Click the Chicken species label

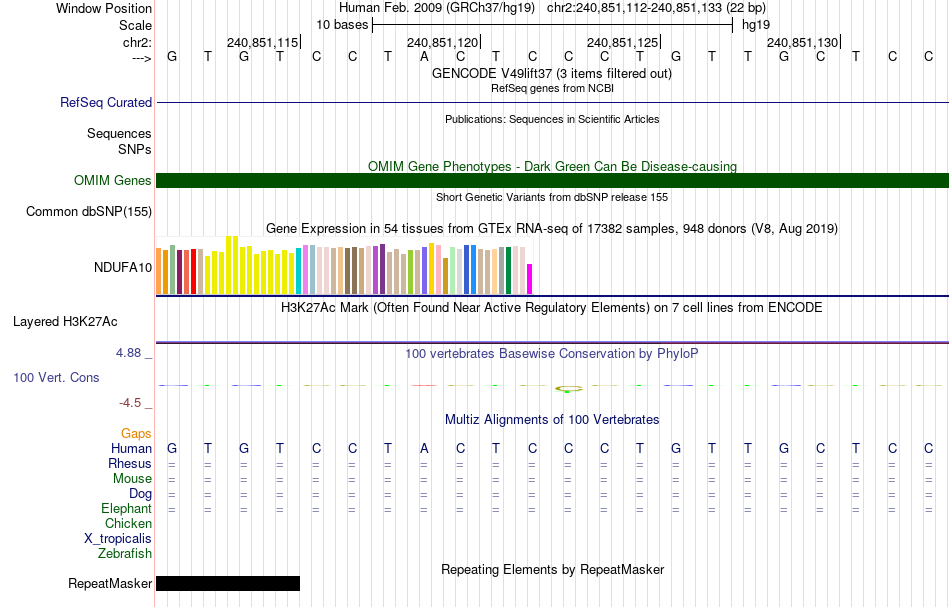[128, 524]
